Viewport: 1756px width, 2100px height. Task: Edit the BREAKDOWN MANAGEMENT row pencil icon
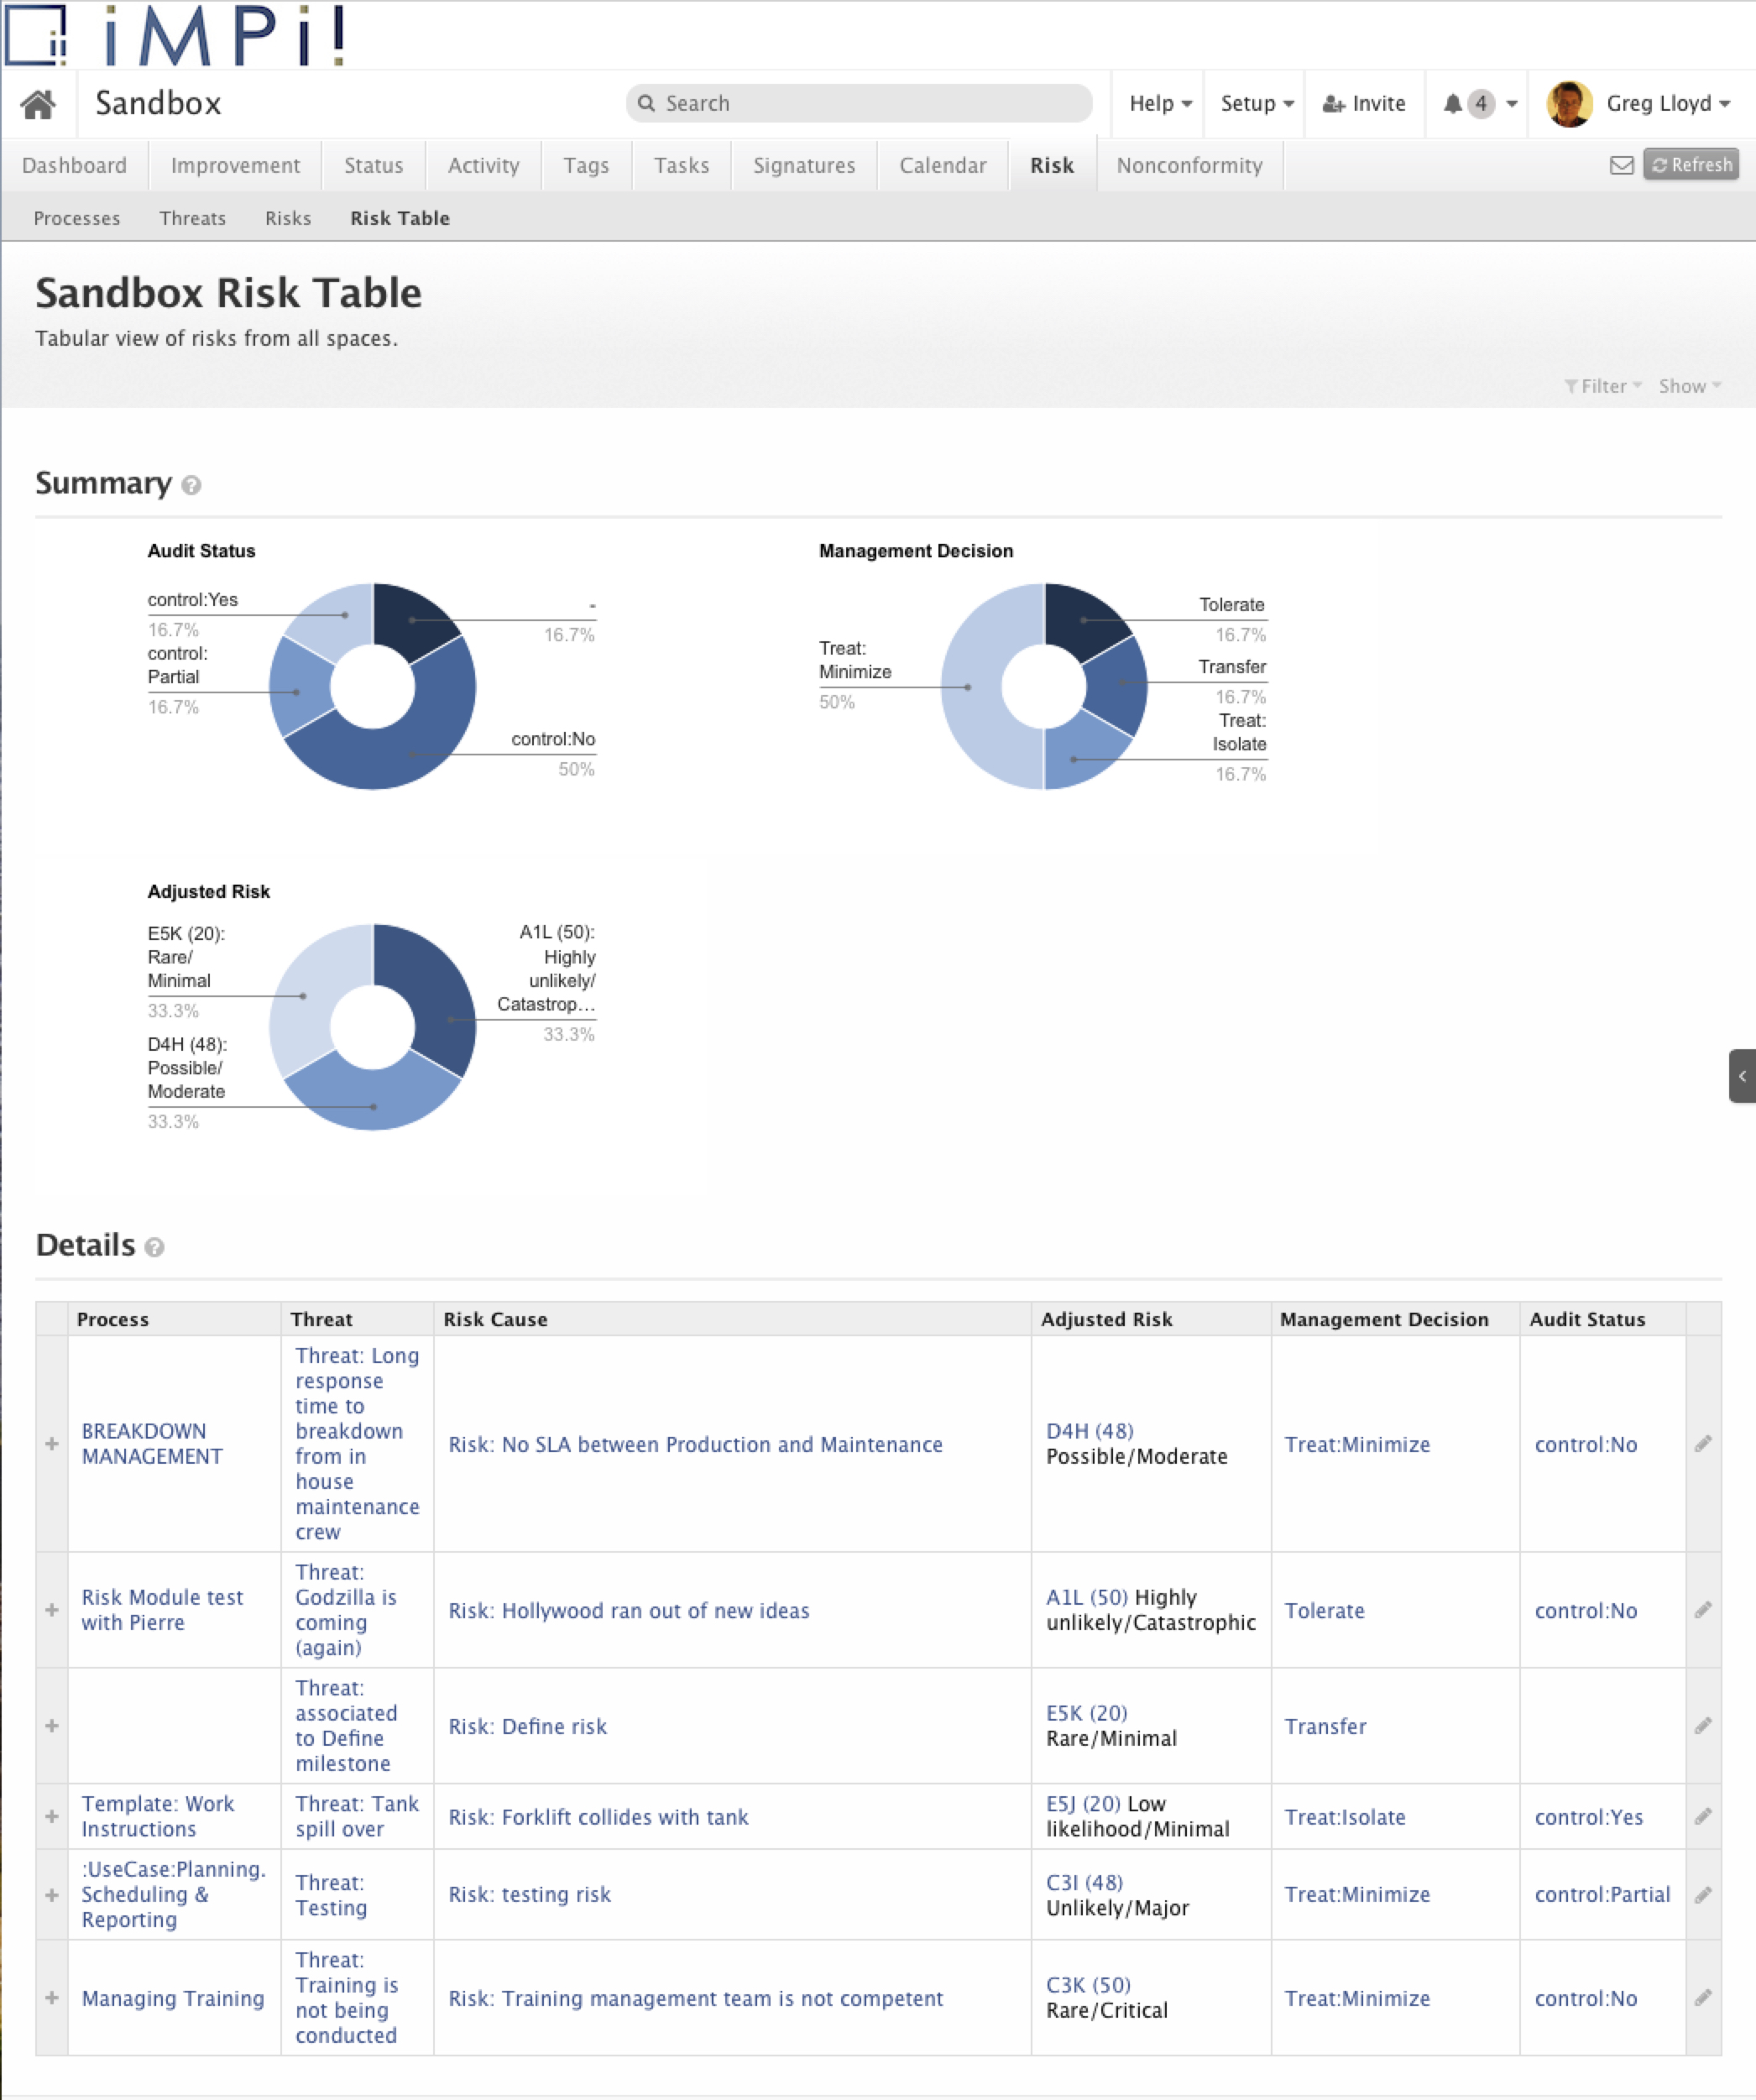1703,1443
